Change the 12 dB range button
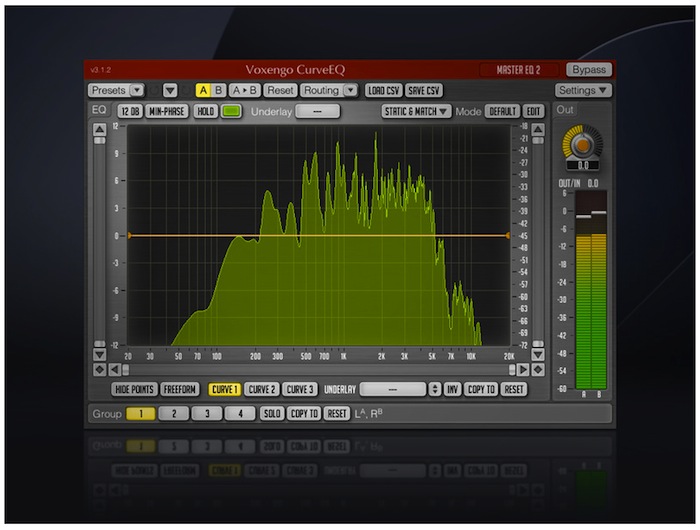This screenshot has width=700, height=530. [130, 111]
